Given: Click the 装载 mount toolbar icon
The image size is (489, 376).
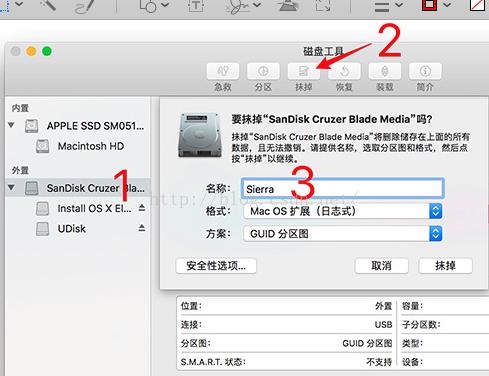Looking at the screenshot, I should pos(385,71).
